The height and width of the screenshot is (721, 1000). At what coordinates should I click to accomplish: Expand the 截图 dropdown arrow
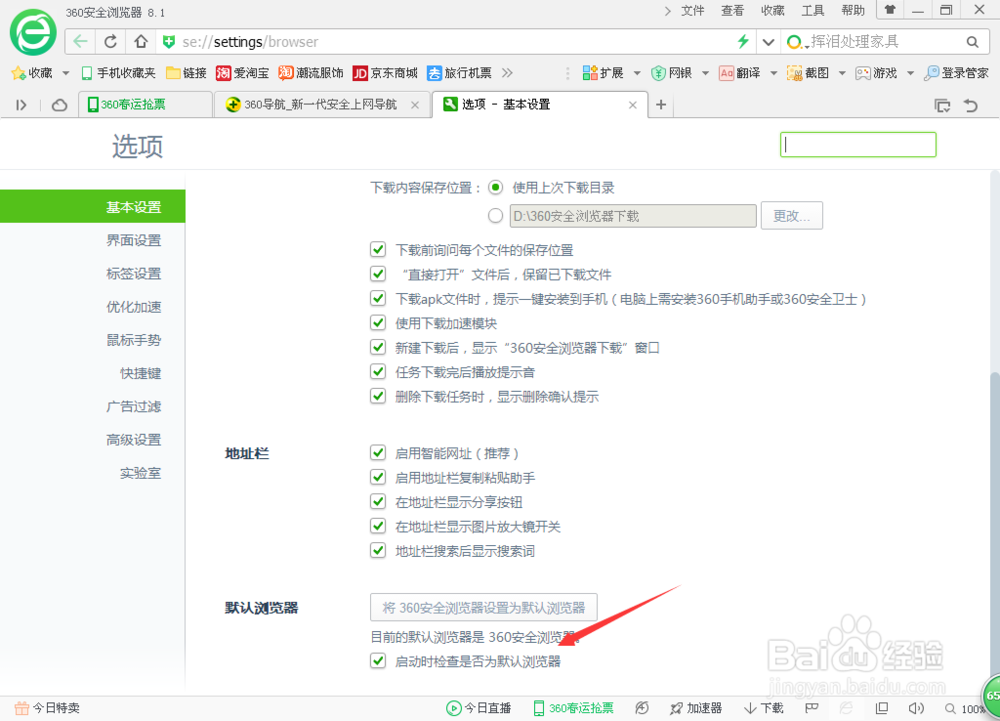point(842,73)
